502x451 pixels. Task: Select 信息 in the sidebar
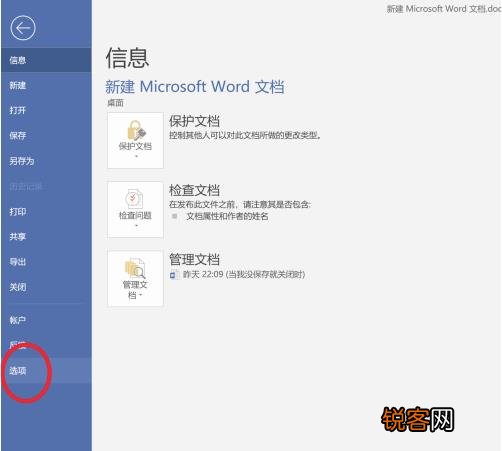point(46,60)
